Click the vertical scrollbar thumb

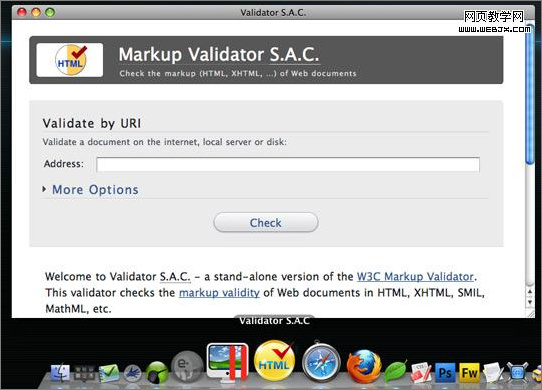pyautogui.click(x=529, y=93)
